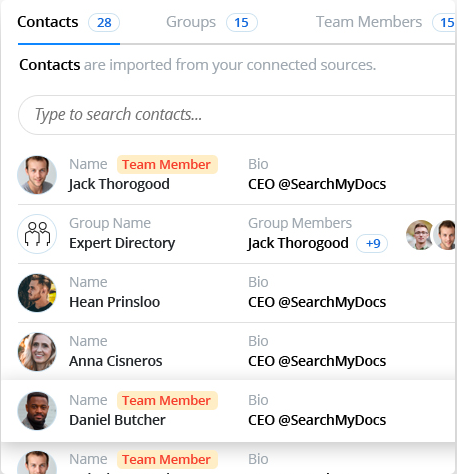The height and width of the screenshot is (474, 457).
Task: Select Anna Cisneros's profile picture
Action: tap(37, 352)
